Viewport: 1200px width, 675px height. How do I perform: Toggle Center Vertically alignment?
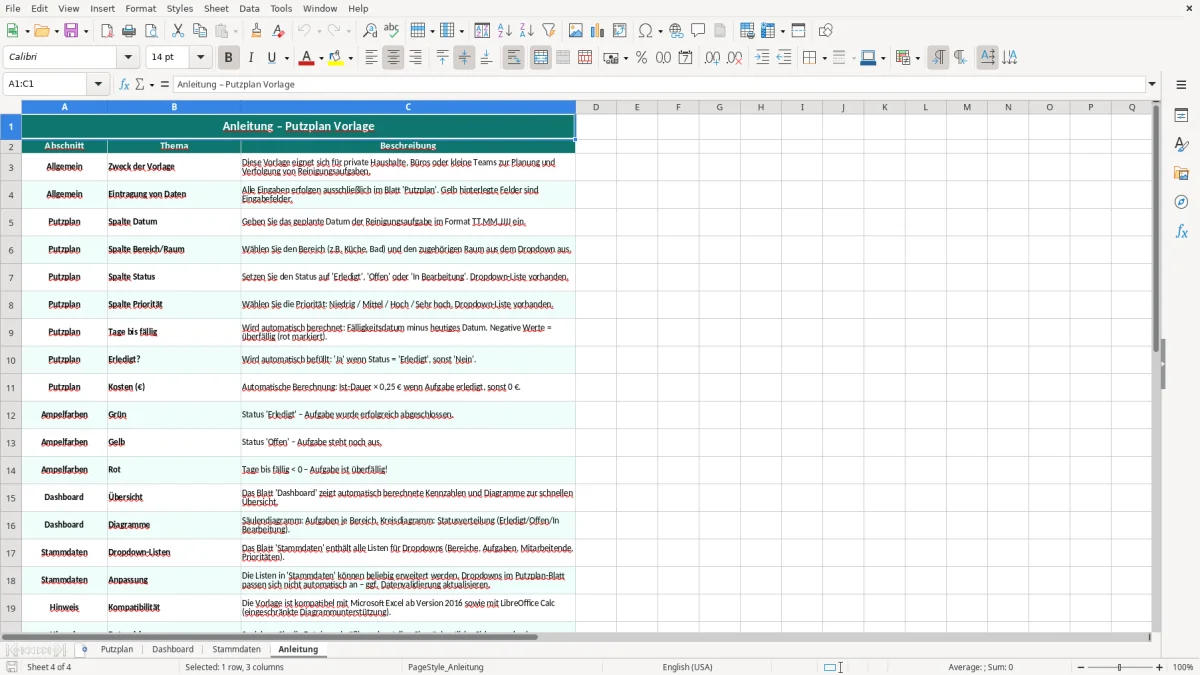pyautogui.click(x=464, y=58)
